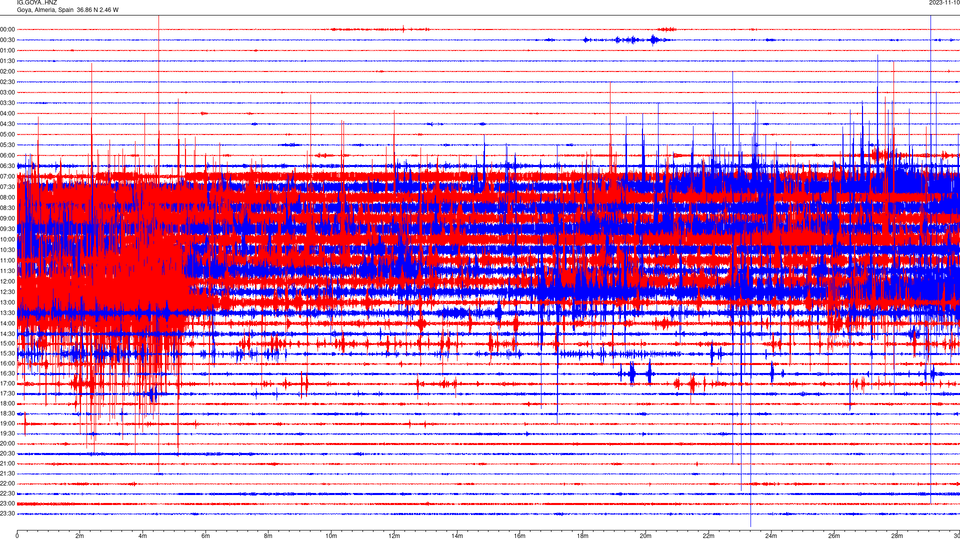
Task: Select the '13:00' time row label
Action: (7, 302)
